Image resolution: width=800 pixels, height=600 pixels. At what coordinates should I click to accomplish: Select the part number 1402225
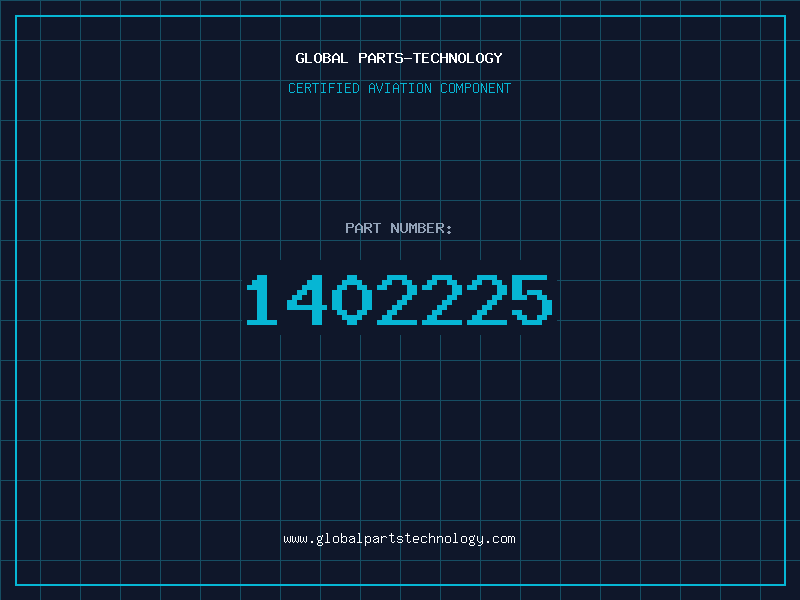(x=399, y=299)
